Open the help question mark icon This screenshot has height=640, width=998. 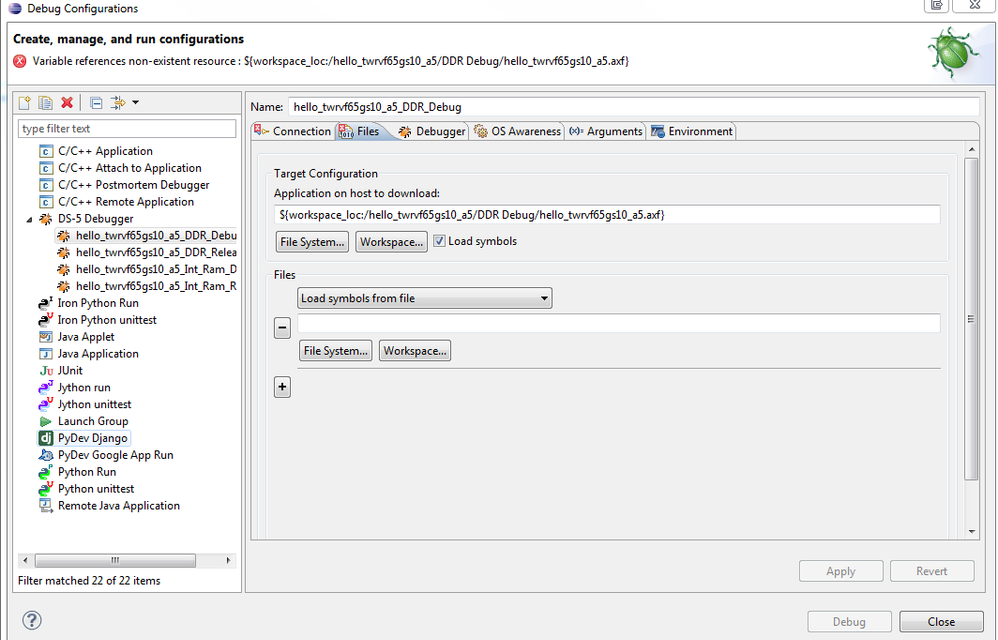(x=32, y=621)
